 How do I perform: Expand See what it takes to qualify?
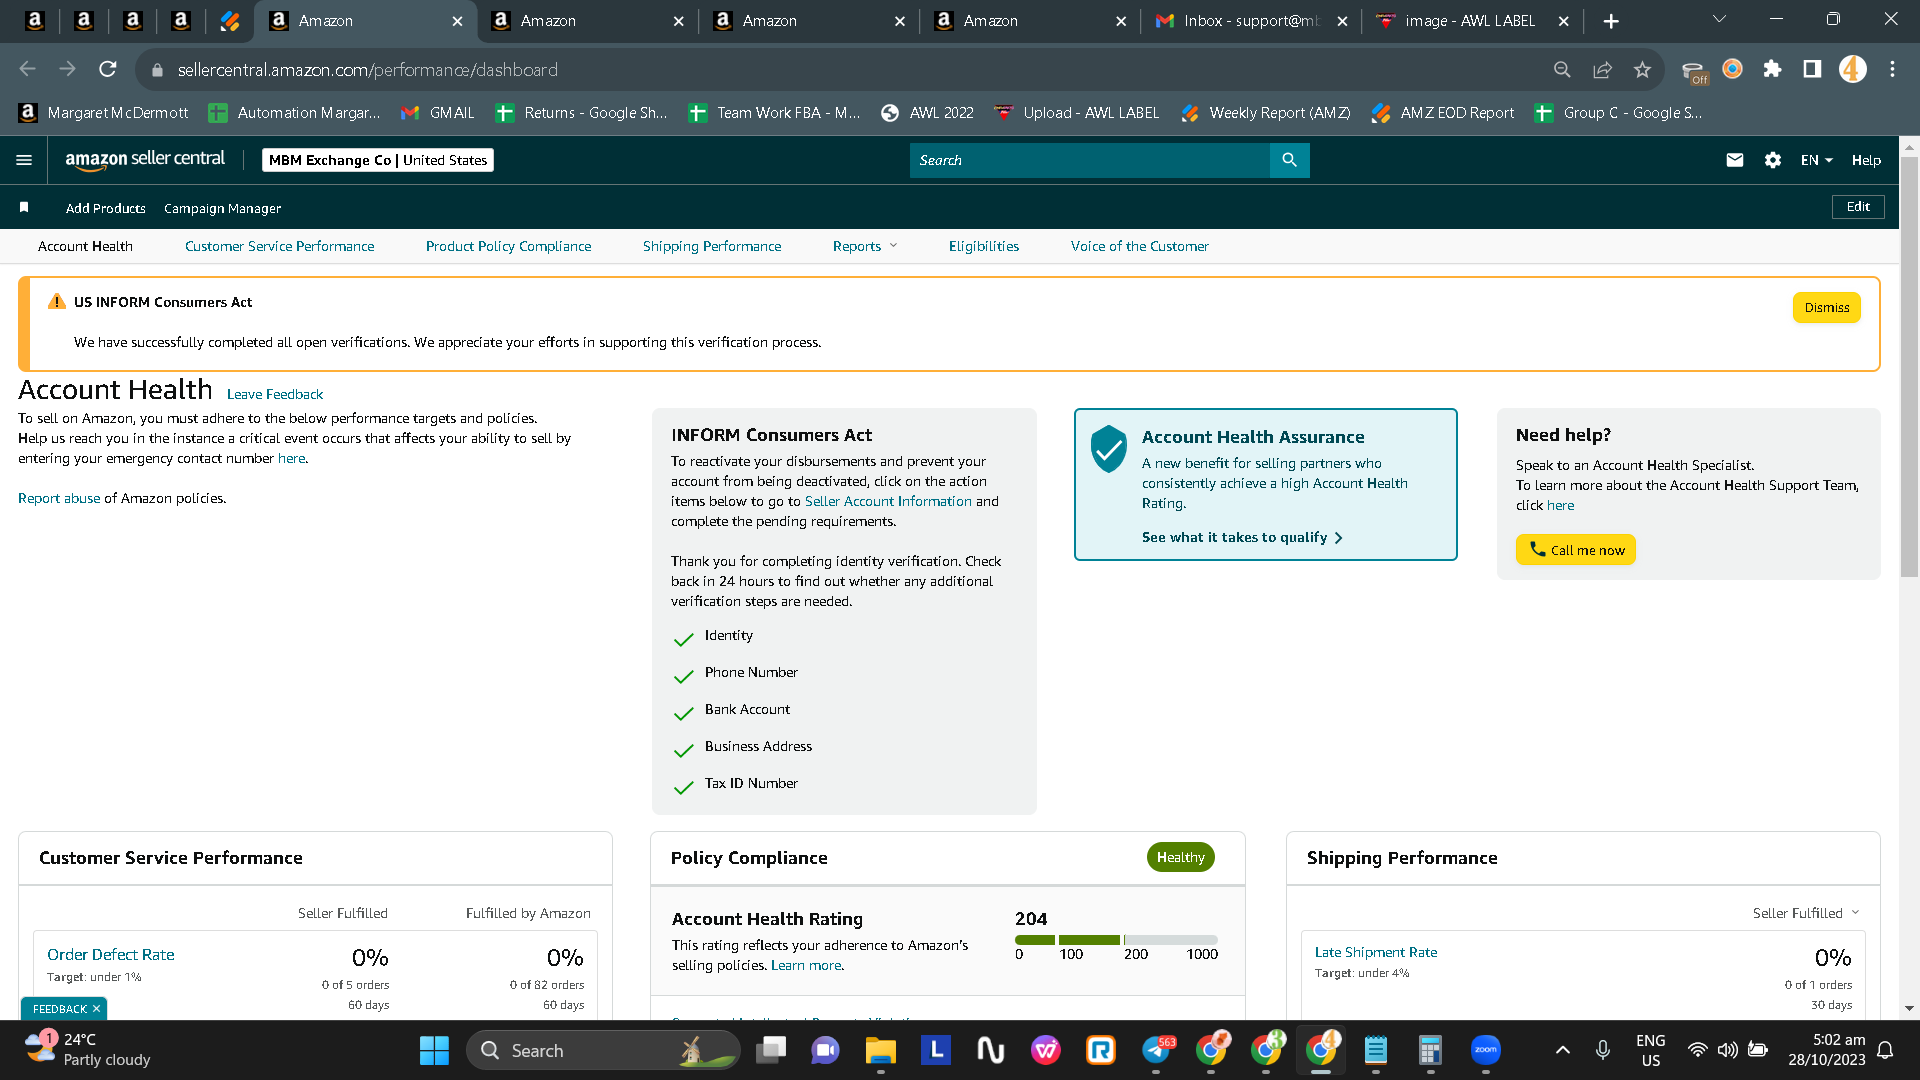[1242, 537]
